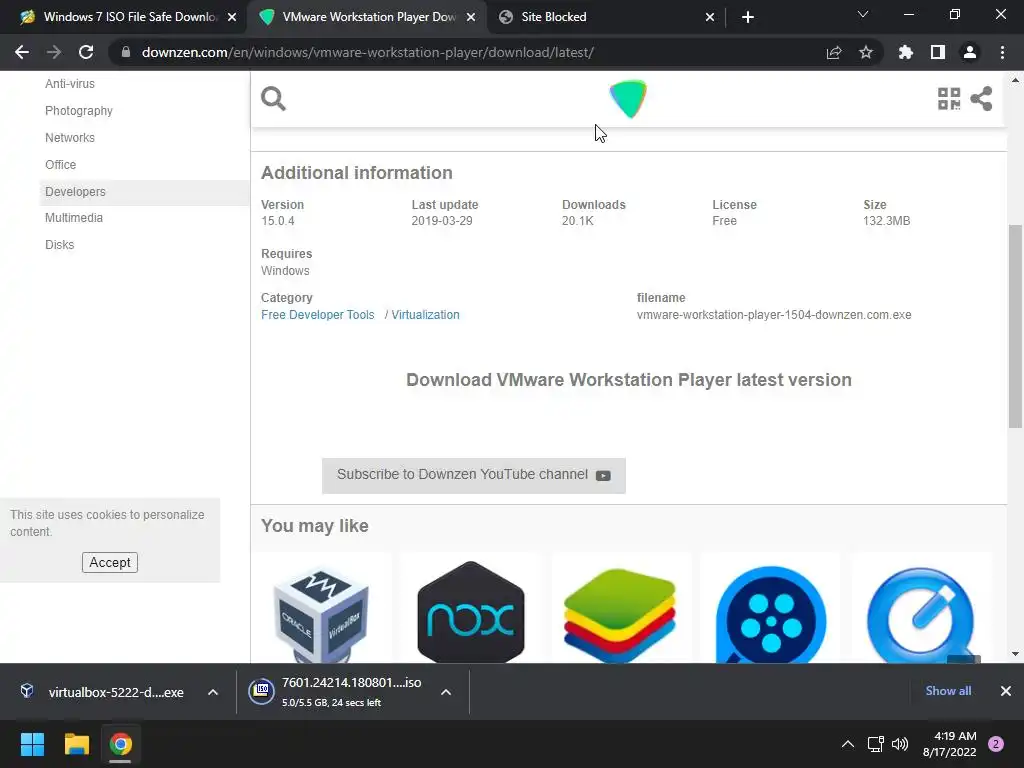1024x768 pixels.
Task: Click the share icon on the page header
Action: [981, 99]
